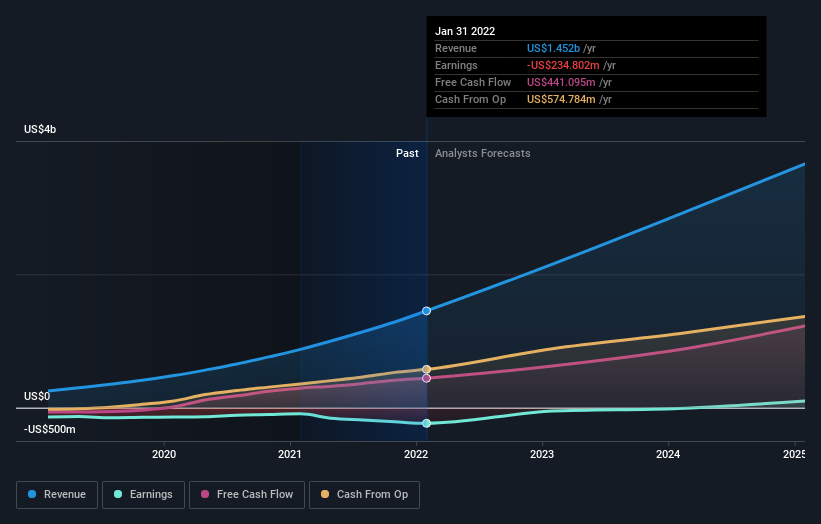Click the US$4b y-axis label
Image resolution: width=821 pixels, height=524 pixels.
[40, 129]
